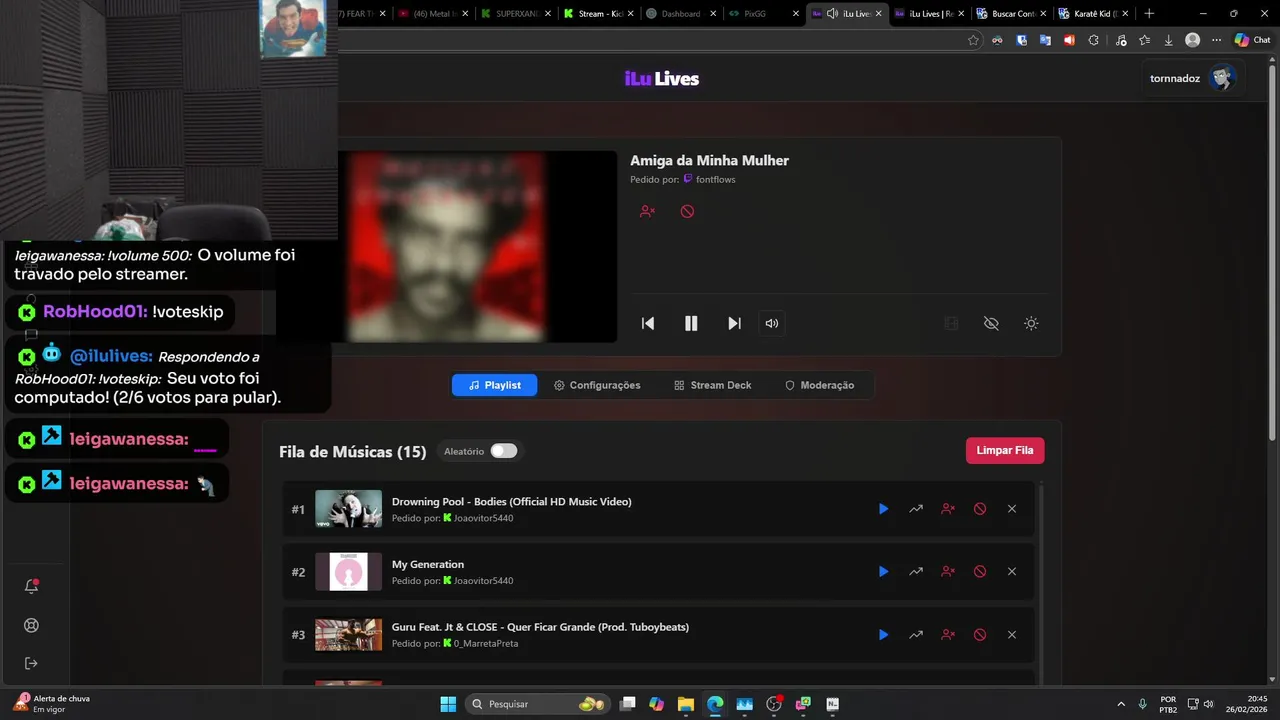Switch to the Karatê Kid browser tab

(x=1094, y=14)
